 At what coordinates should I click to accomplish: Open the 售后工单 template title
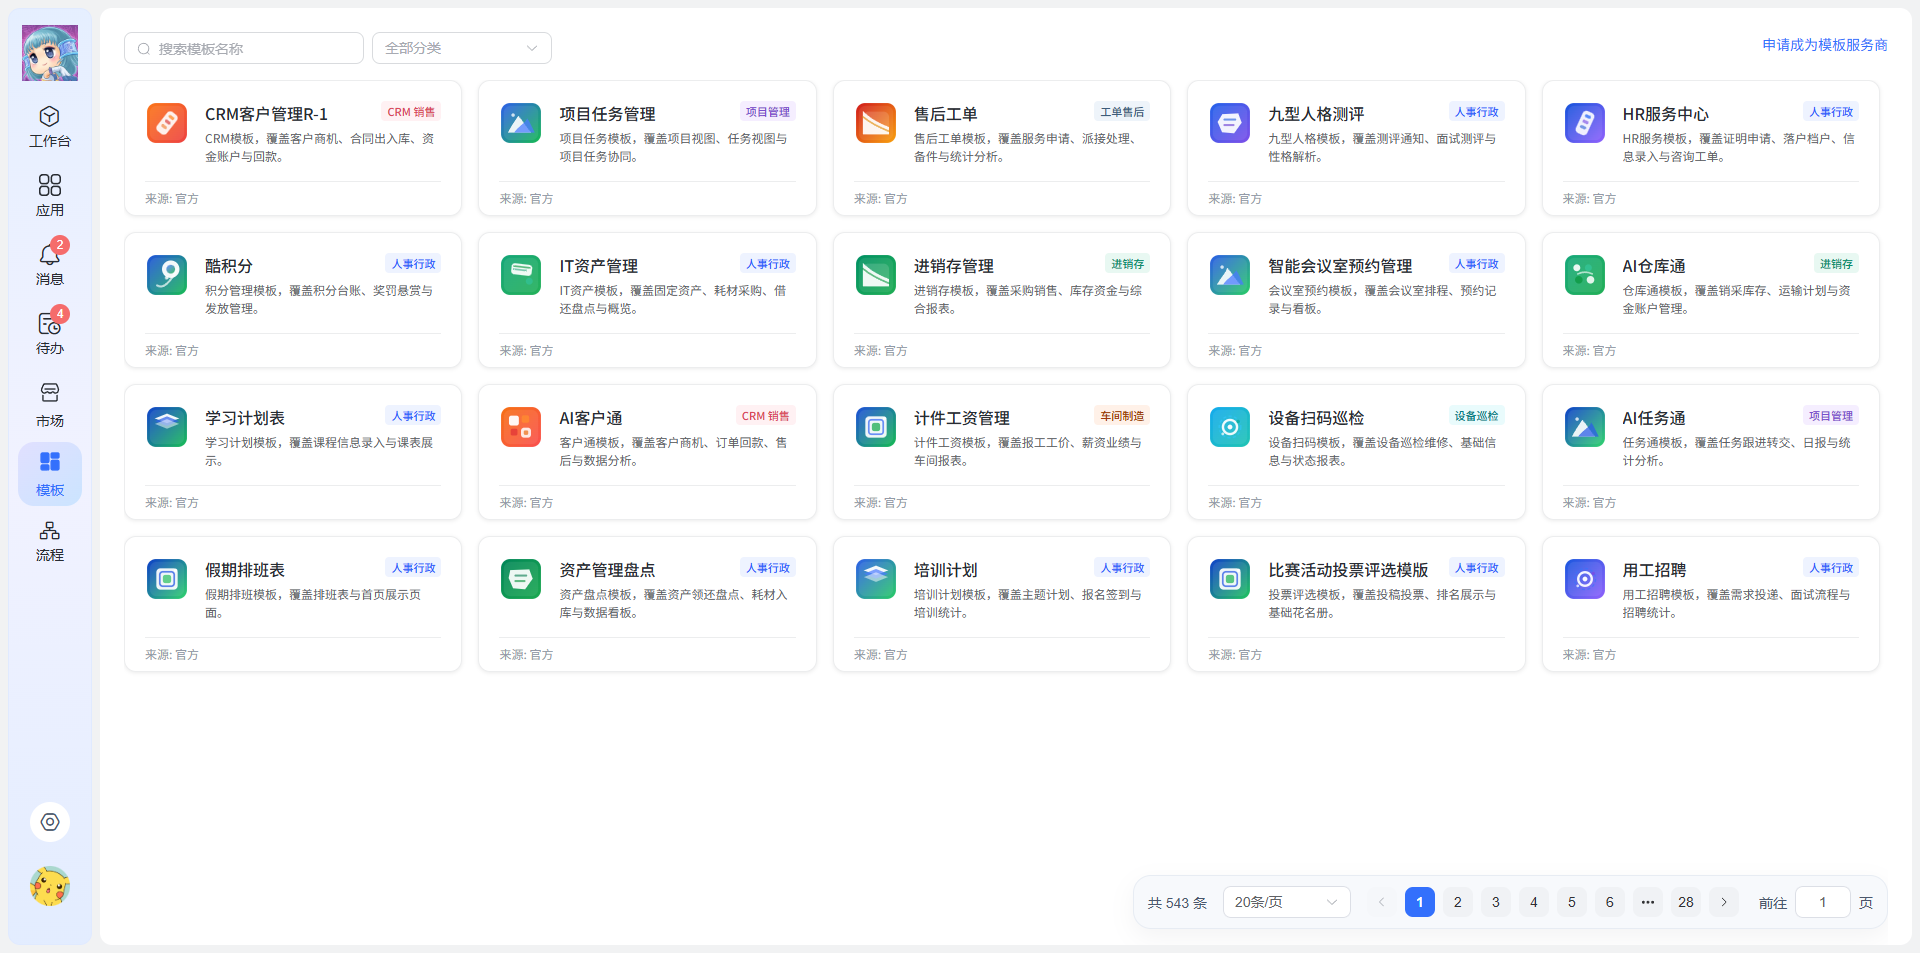[x=945, y=114]
